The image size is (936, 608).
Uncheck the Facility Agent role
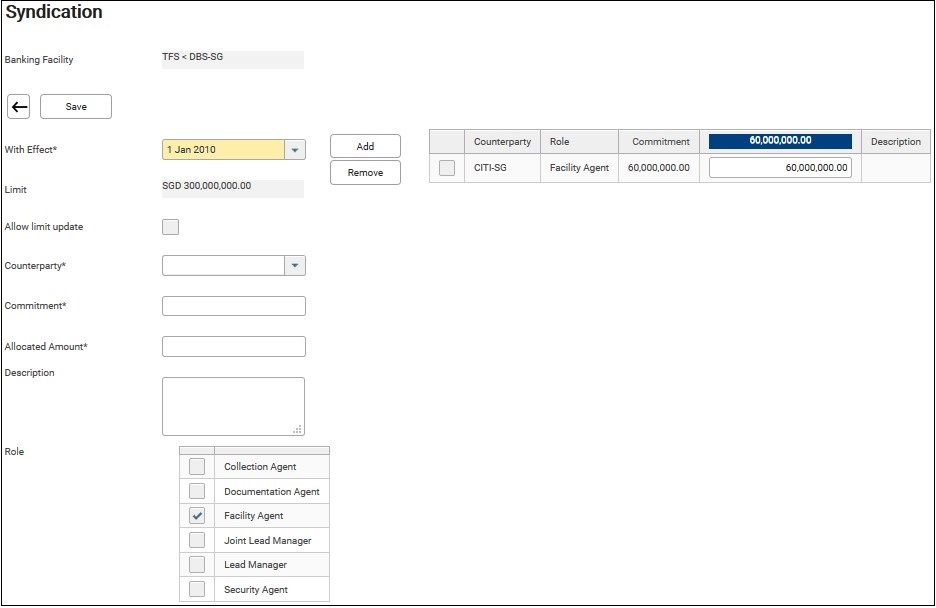197,516
